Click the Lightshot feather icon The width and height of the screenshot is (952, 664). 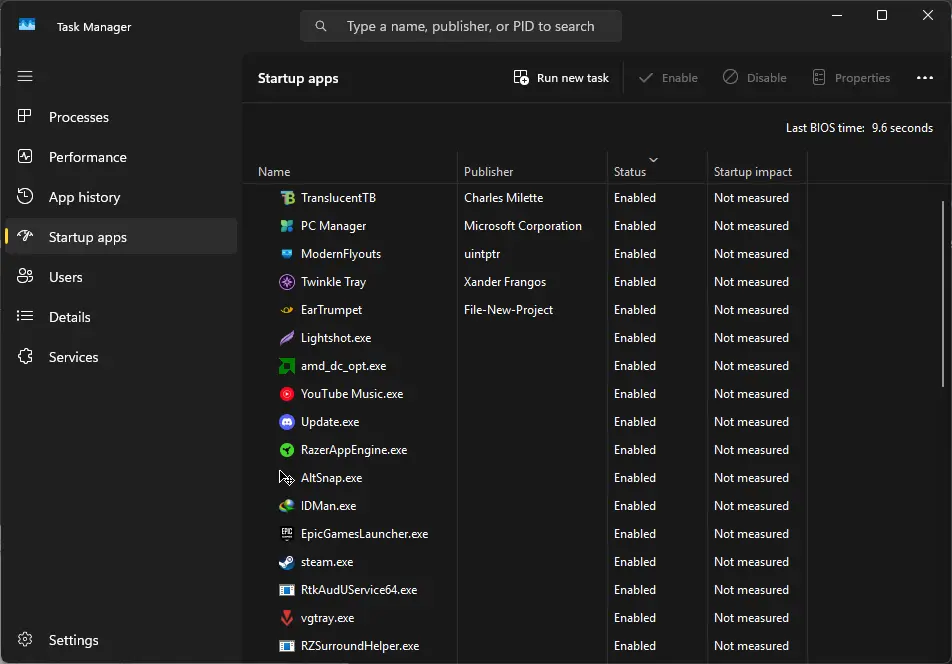point(287,337)
